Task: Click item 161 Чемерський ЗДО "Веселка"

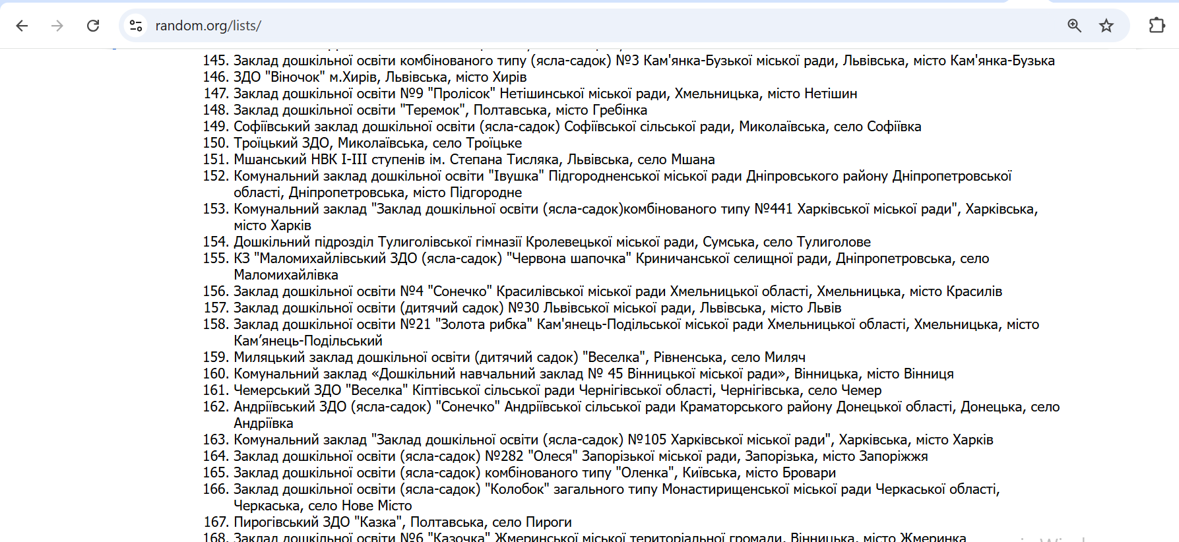Action: [557, 390]
